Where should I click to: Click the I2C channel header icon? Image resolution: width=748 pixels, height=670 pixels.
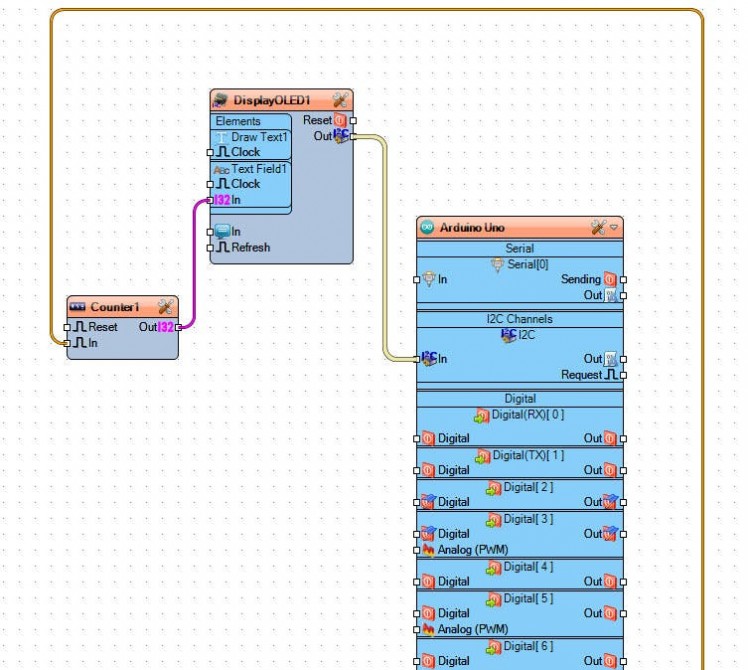point(509,335)
